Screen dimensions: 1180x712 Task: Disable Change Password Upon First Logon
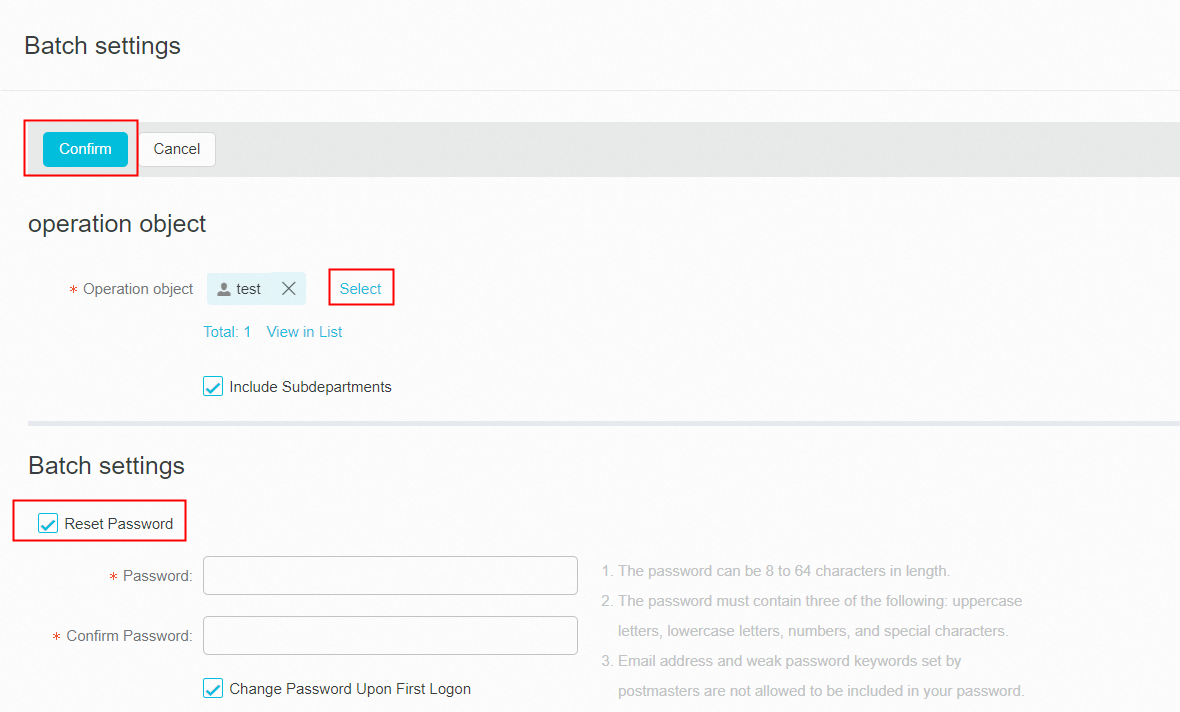tap(213, 689)
